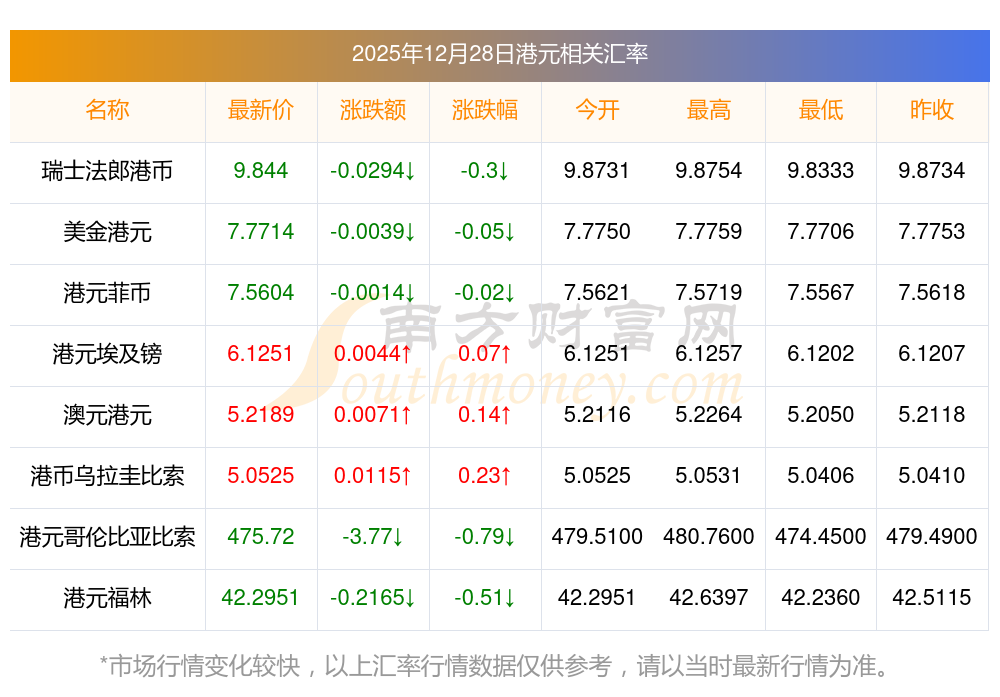Click low value 9.8333
The image size is (1000, 697).
tap(821, 170)
